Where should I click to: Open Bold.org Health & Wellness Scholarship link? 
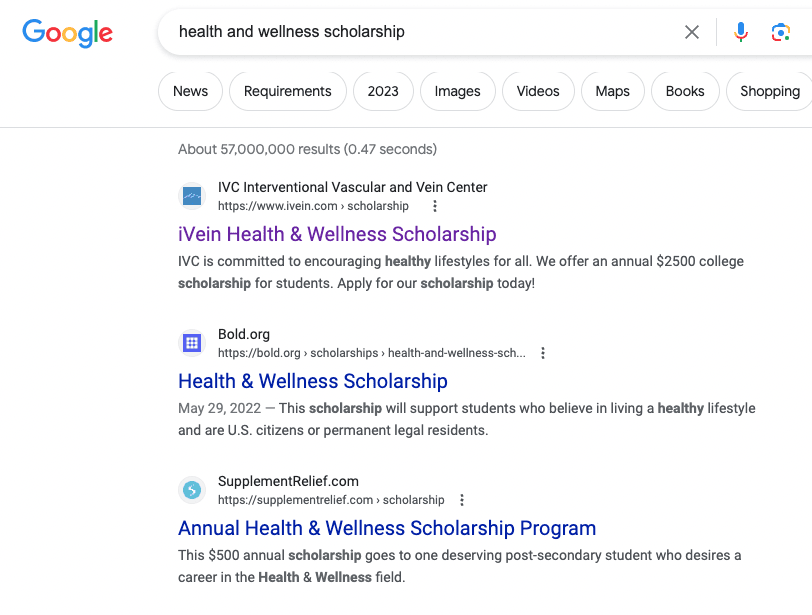(313, 381)
